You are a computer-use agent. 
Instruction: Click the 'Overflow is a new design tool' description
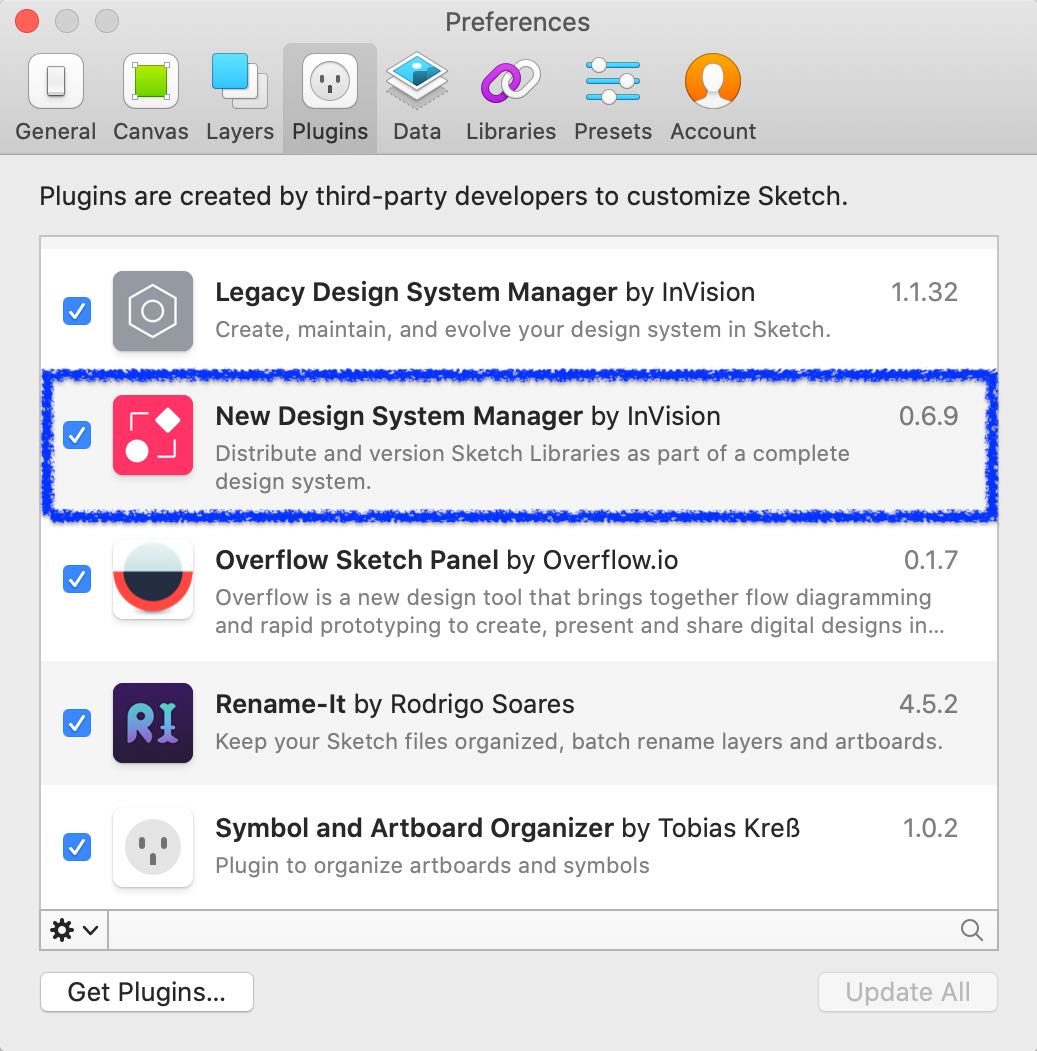580,611
